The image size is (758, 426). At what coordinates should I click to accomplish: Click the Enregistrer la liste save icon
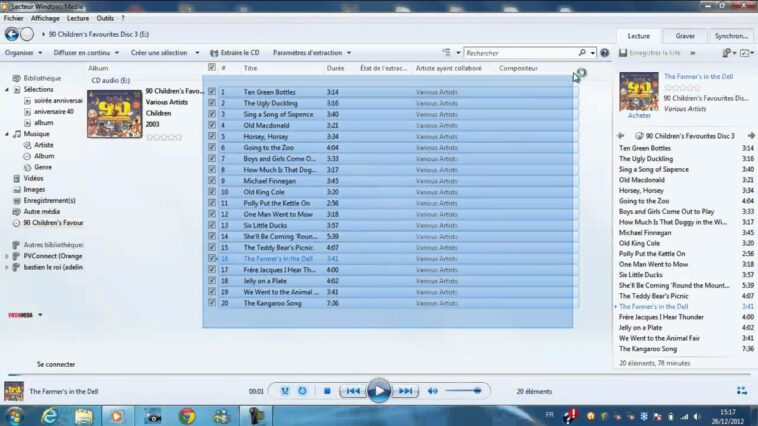point(623,53)
